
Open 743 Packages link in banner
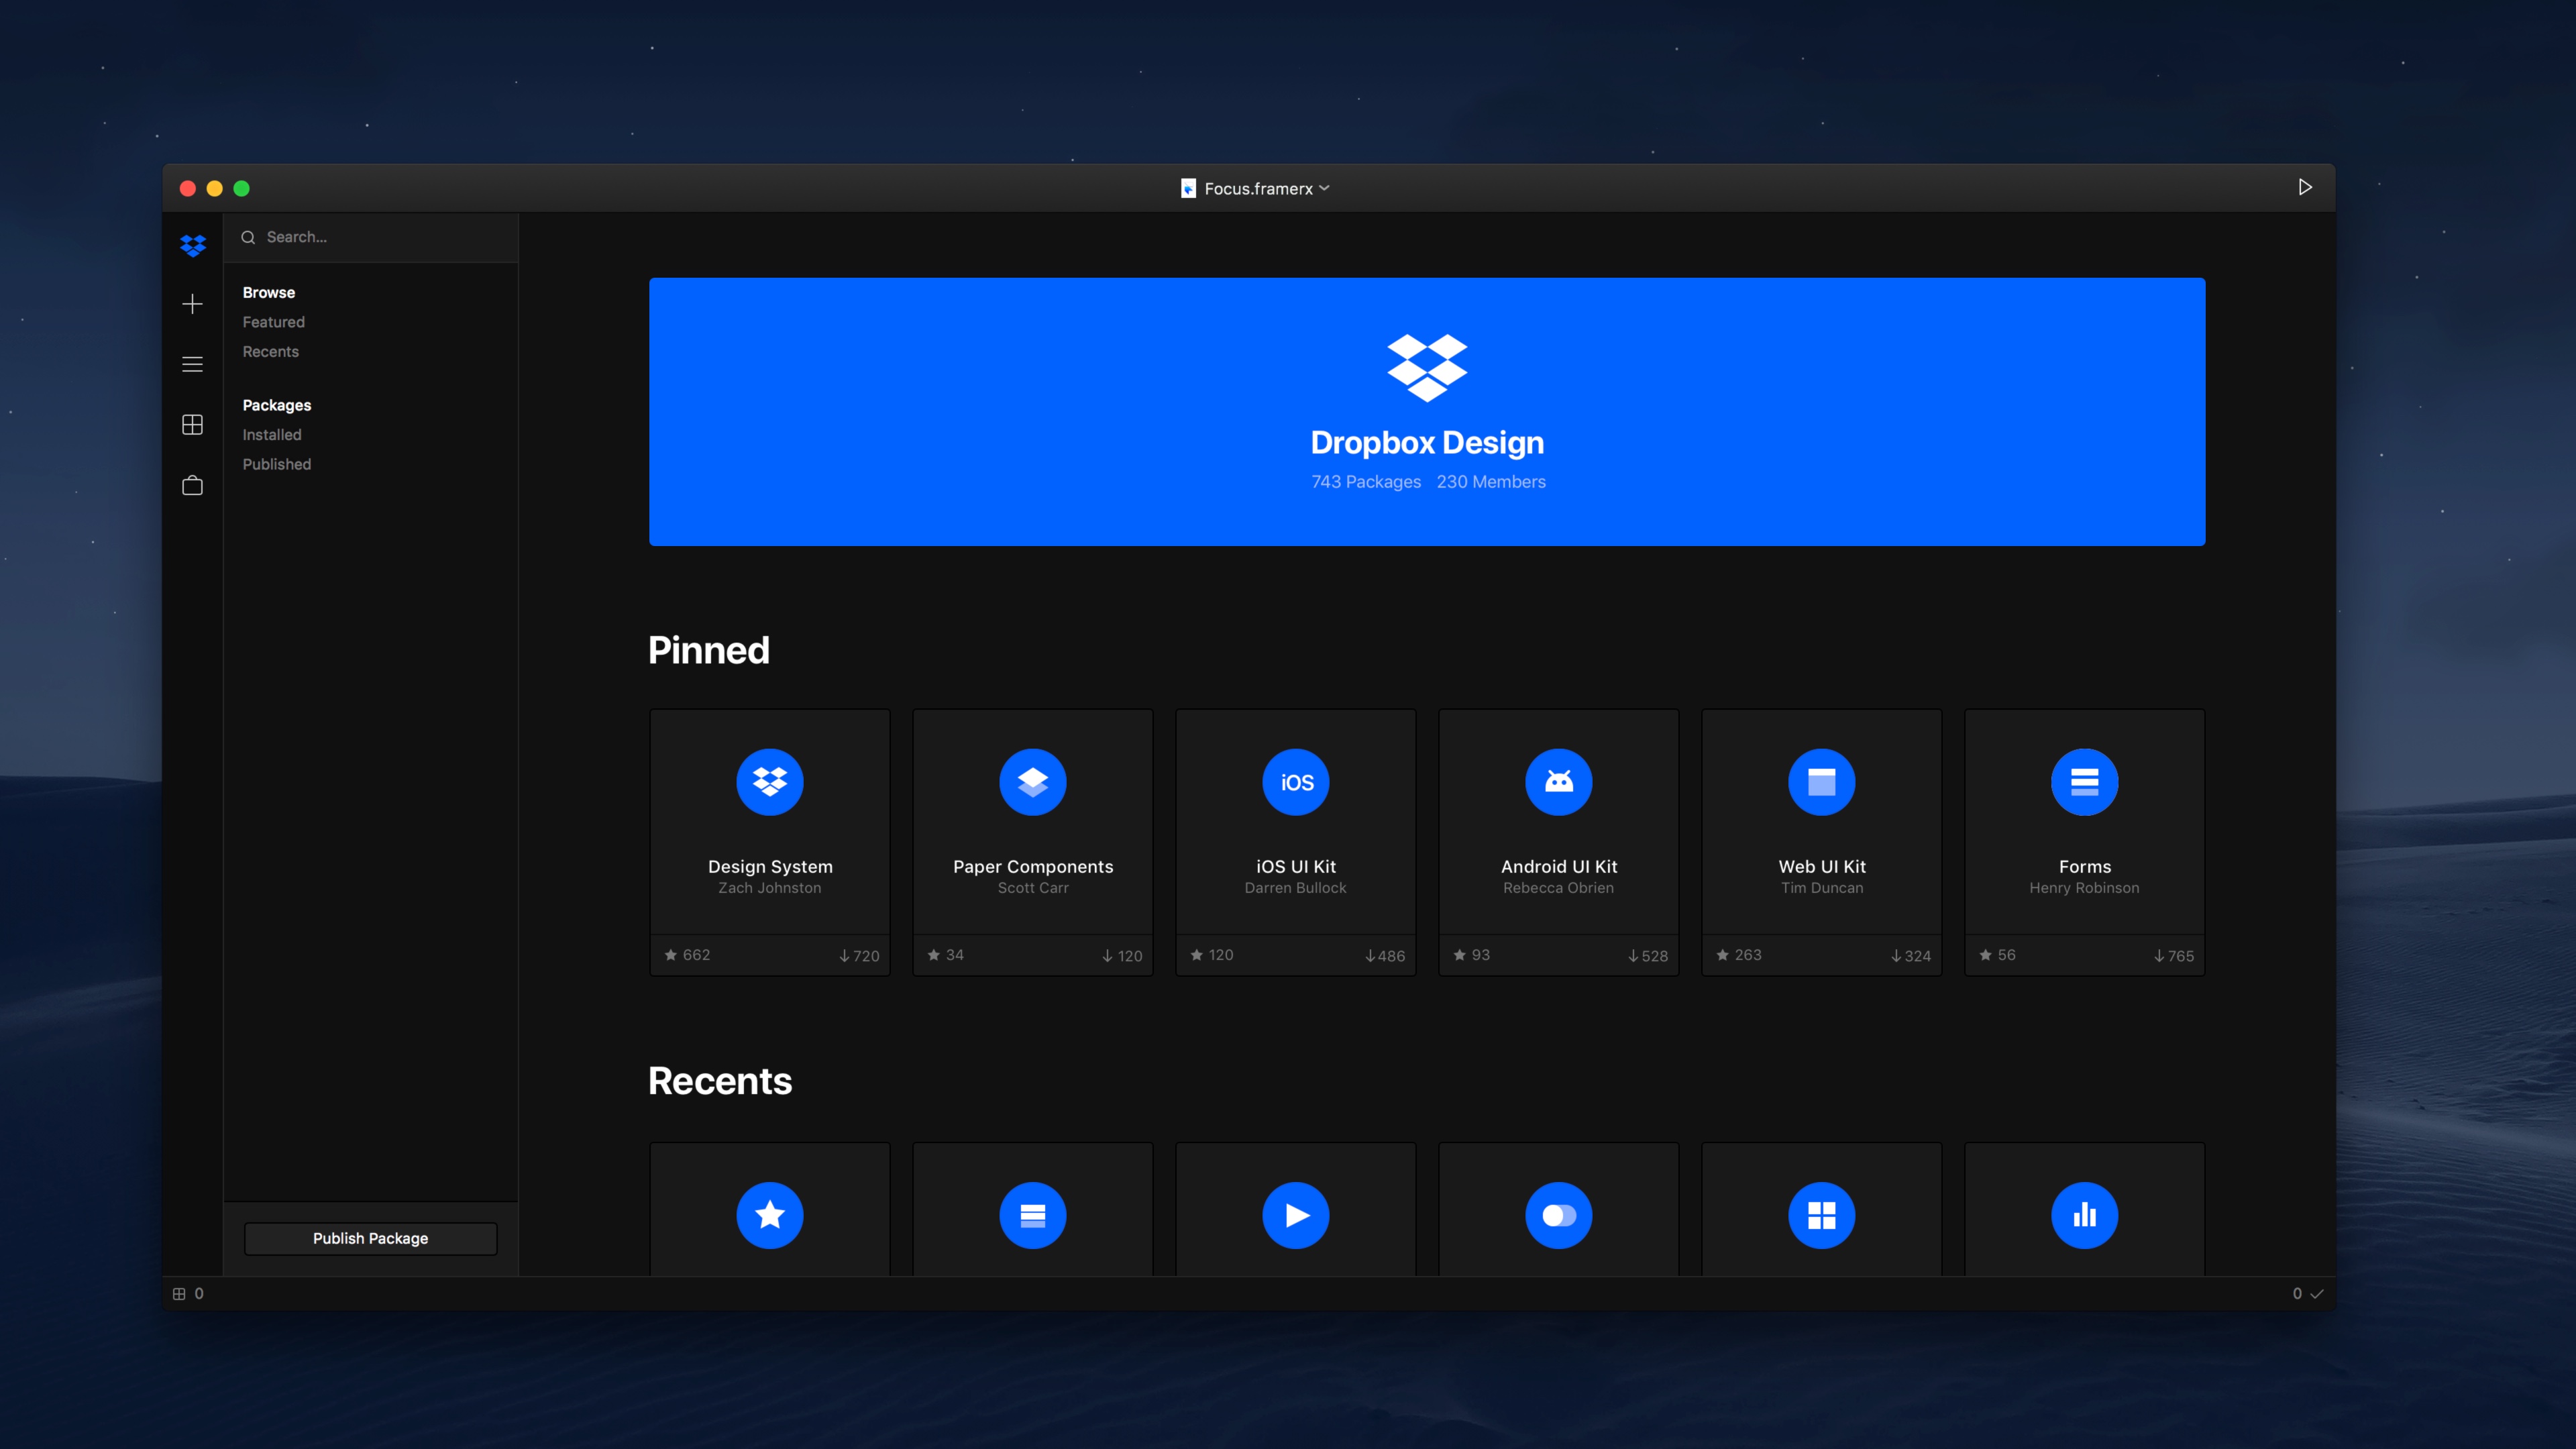tap(1366, 482)
